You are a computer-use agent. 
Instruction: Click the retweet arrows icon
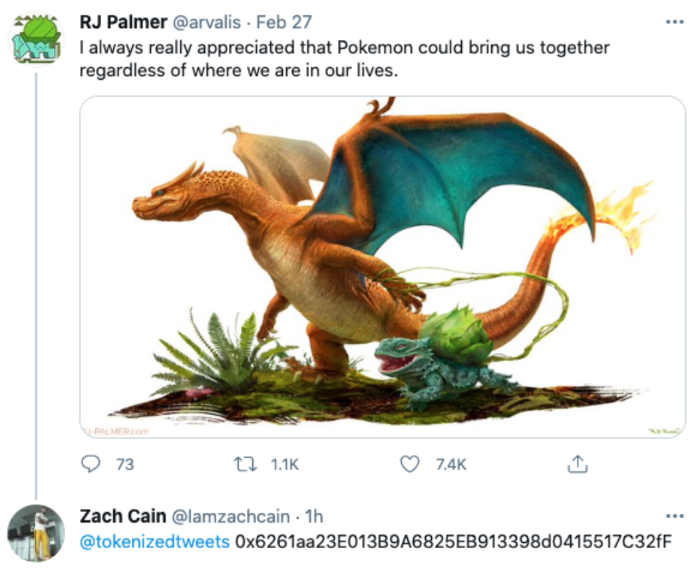coord(243,464)
